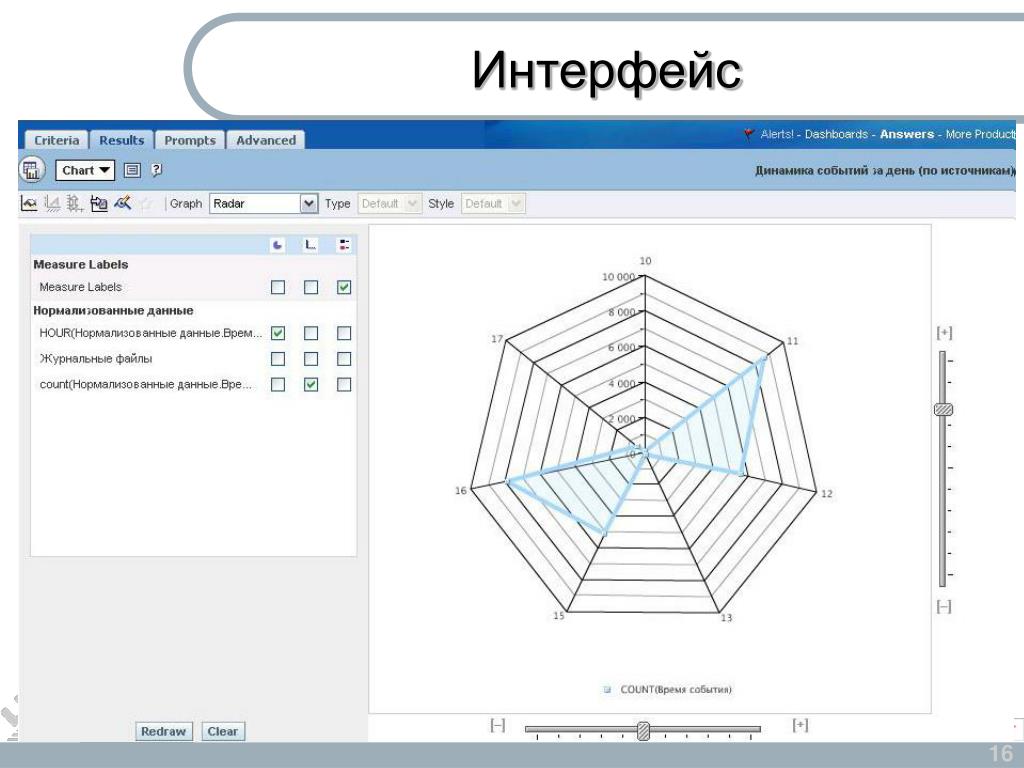Toggle Measure Labels axis-column checkbox

[311, 287]
